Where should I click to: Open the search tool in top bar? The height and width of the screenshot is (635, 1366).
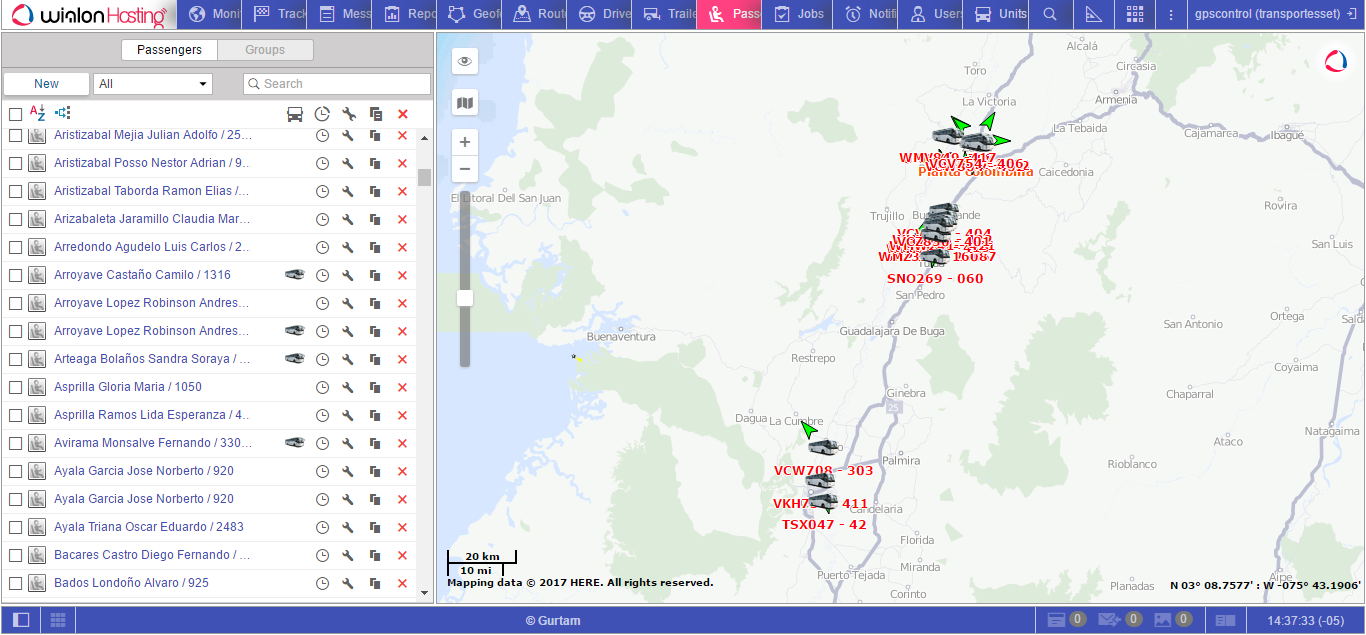coord(1049,15)
